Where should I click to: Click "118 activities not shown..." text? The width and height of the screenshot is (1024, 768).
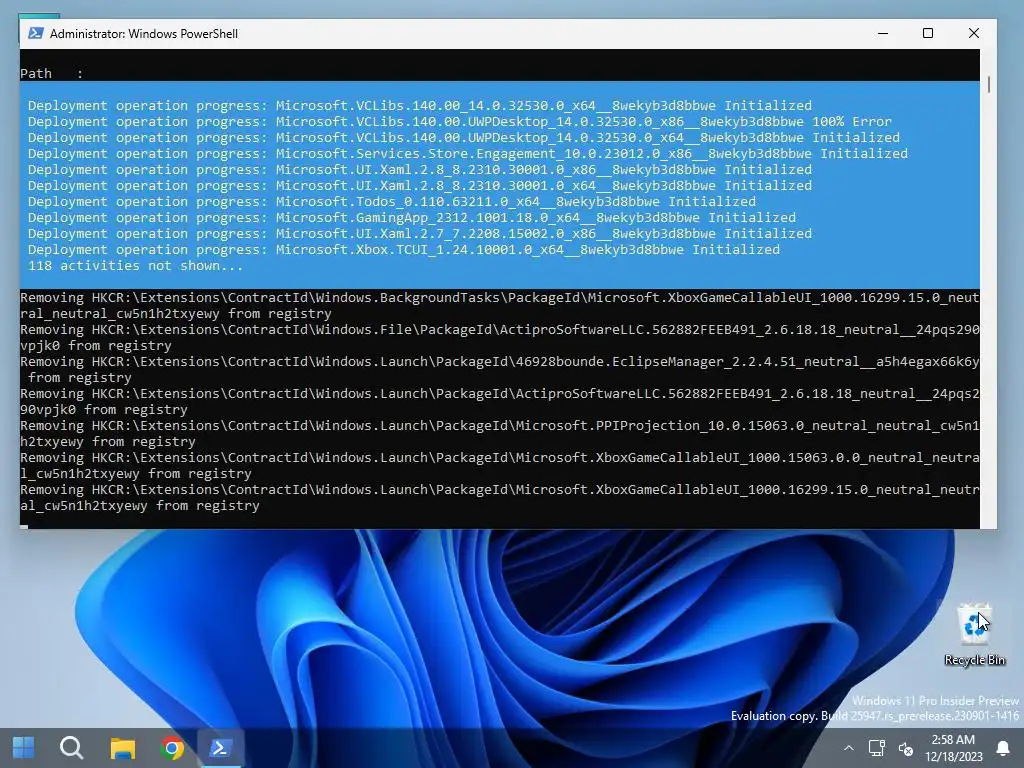click(135, 266)
